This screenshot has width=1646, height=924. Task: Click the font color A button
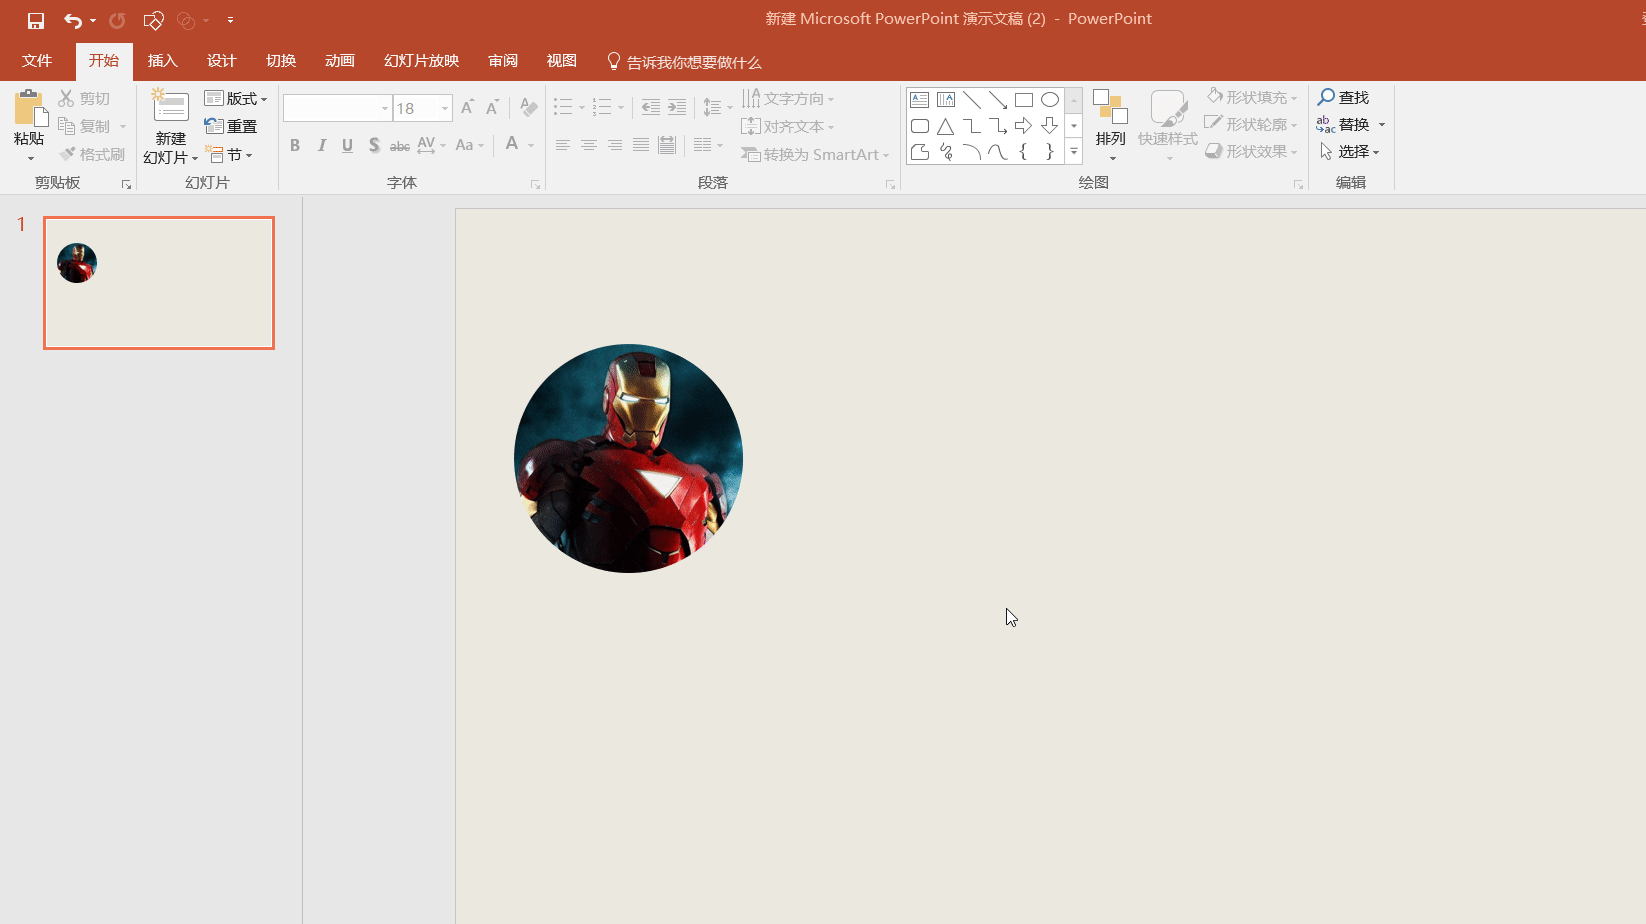pos(512,145)
